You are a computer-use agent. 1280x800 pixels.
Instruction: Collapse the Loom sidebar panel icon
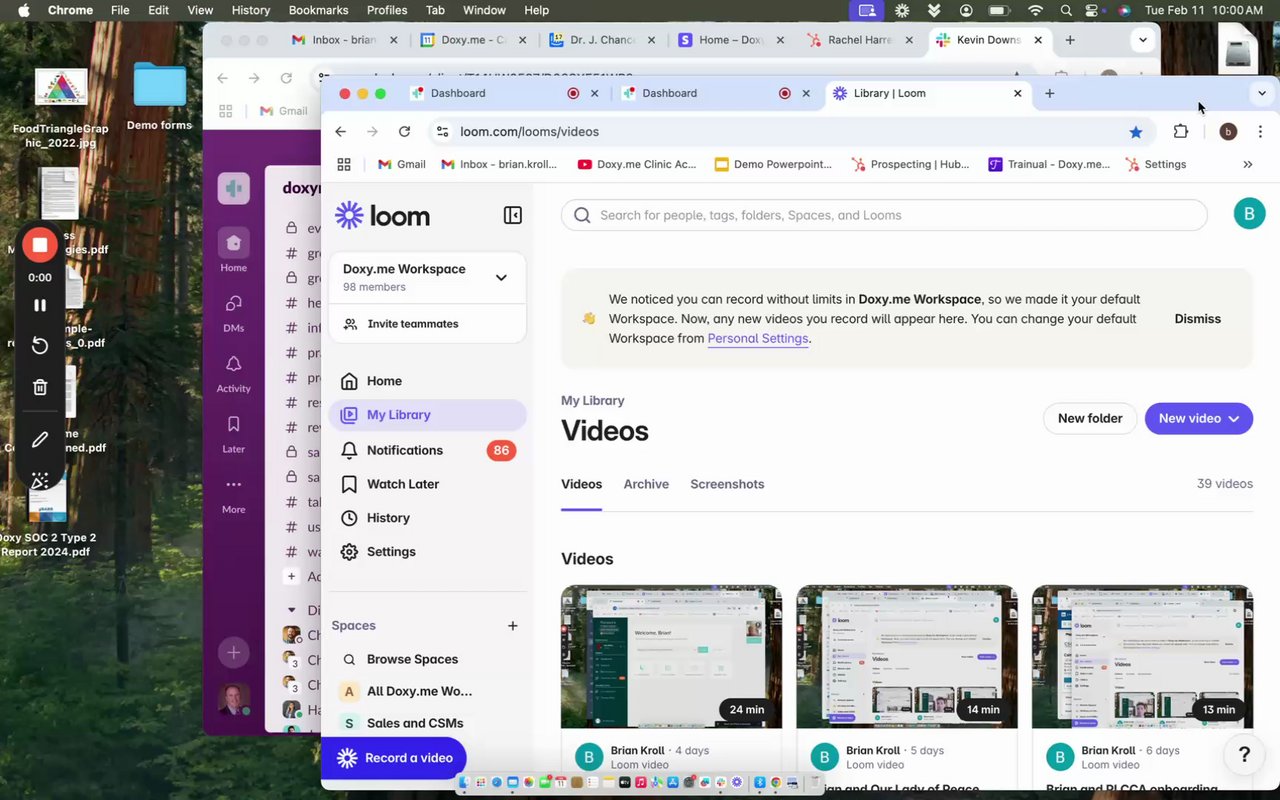click(513, 215)
